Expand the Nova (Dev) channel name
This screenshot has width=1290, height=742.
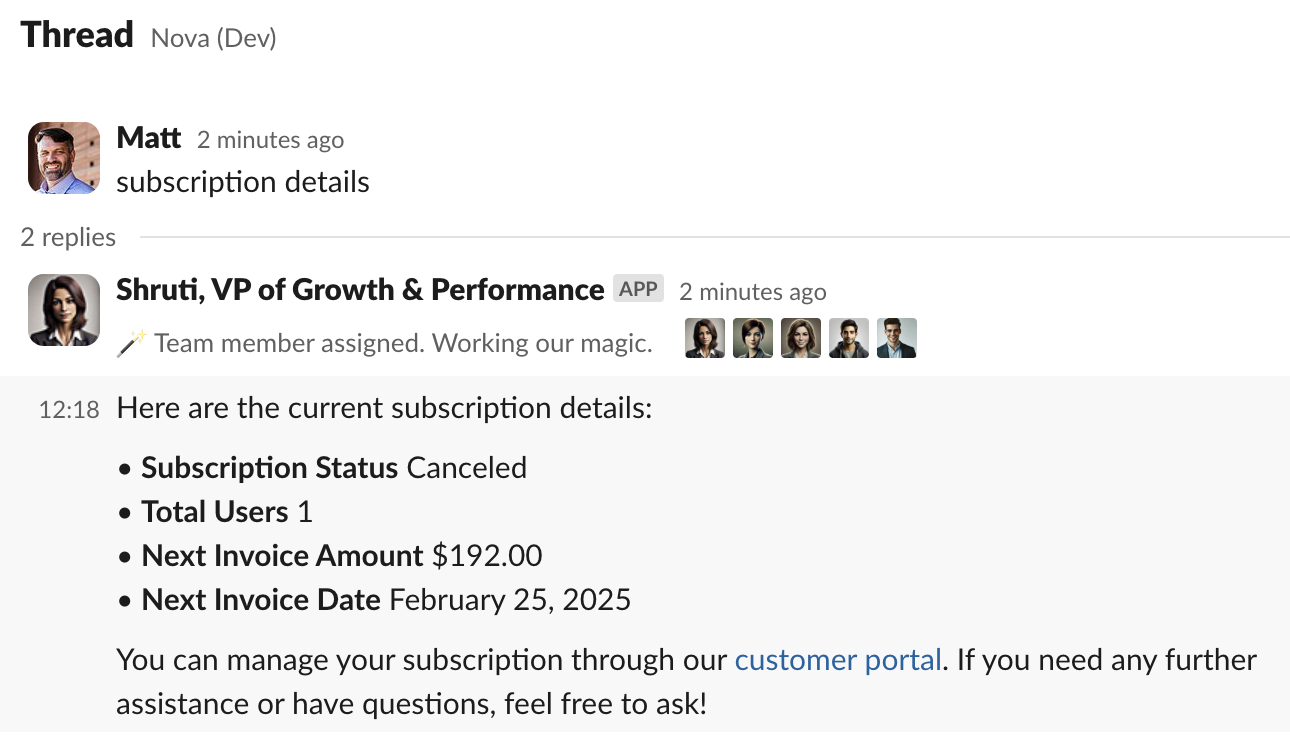pyautogui.click(x=213, y=38)
